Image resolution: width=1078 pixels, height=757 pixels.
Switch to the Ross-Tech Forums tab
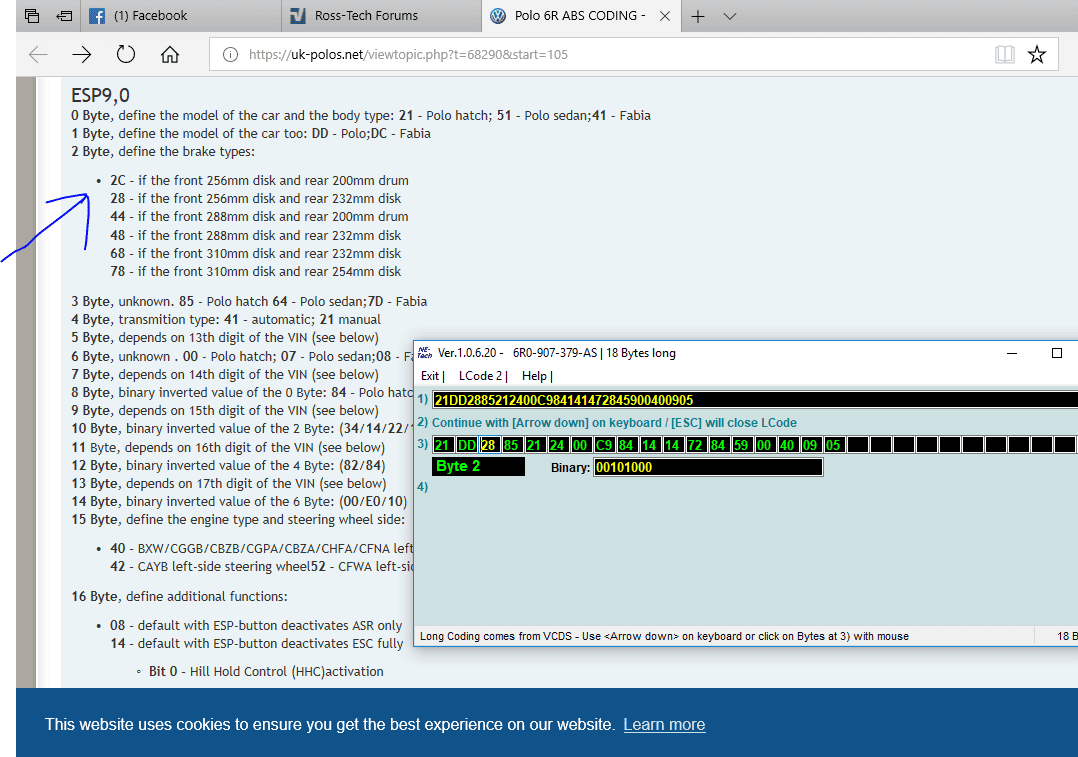tap(382, 16)
